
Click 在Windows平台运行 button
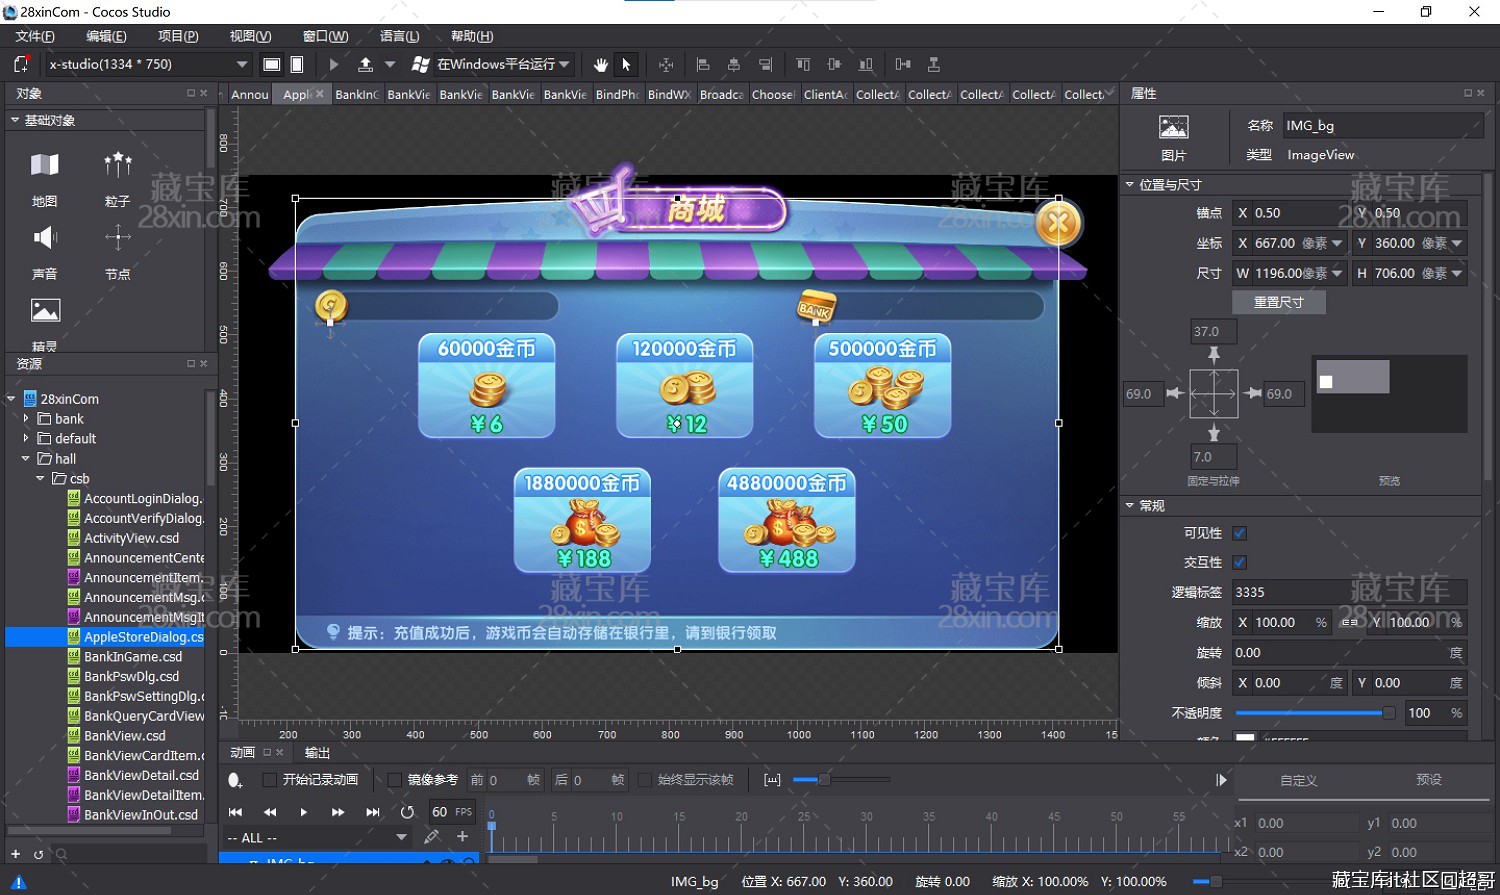[x=495, y=65]
